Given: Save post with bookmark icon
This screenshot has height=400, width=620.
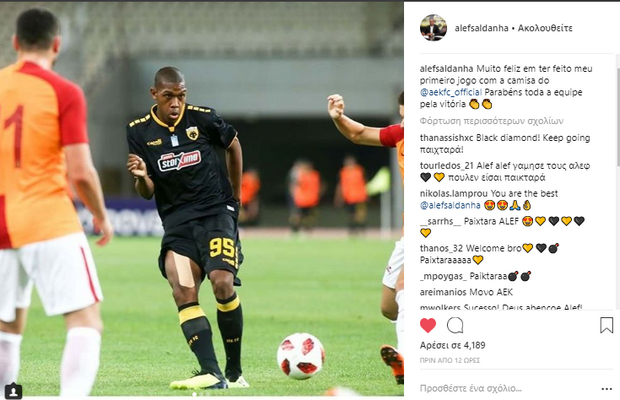Looking at the screenshot, I should click(606, 325).
